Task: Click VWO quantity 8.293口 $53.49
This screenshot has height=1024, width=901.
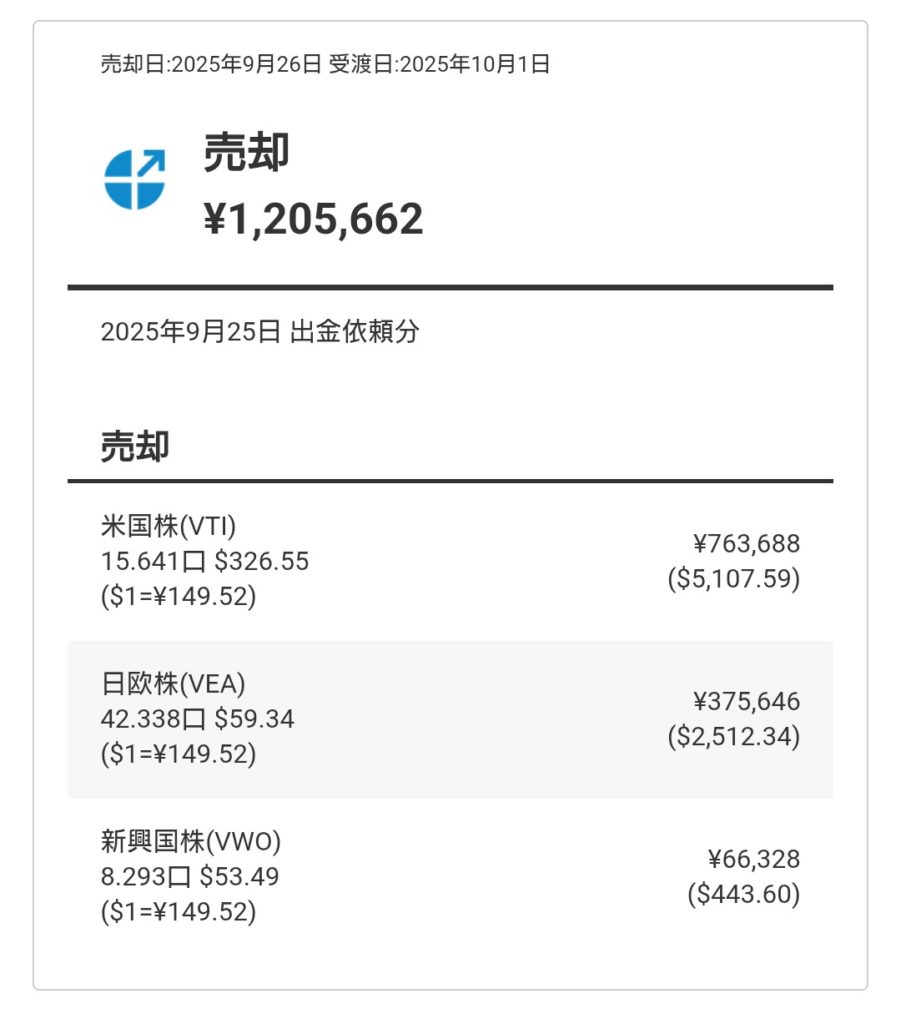Action: (x=190, y=877)
